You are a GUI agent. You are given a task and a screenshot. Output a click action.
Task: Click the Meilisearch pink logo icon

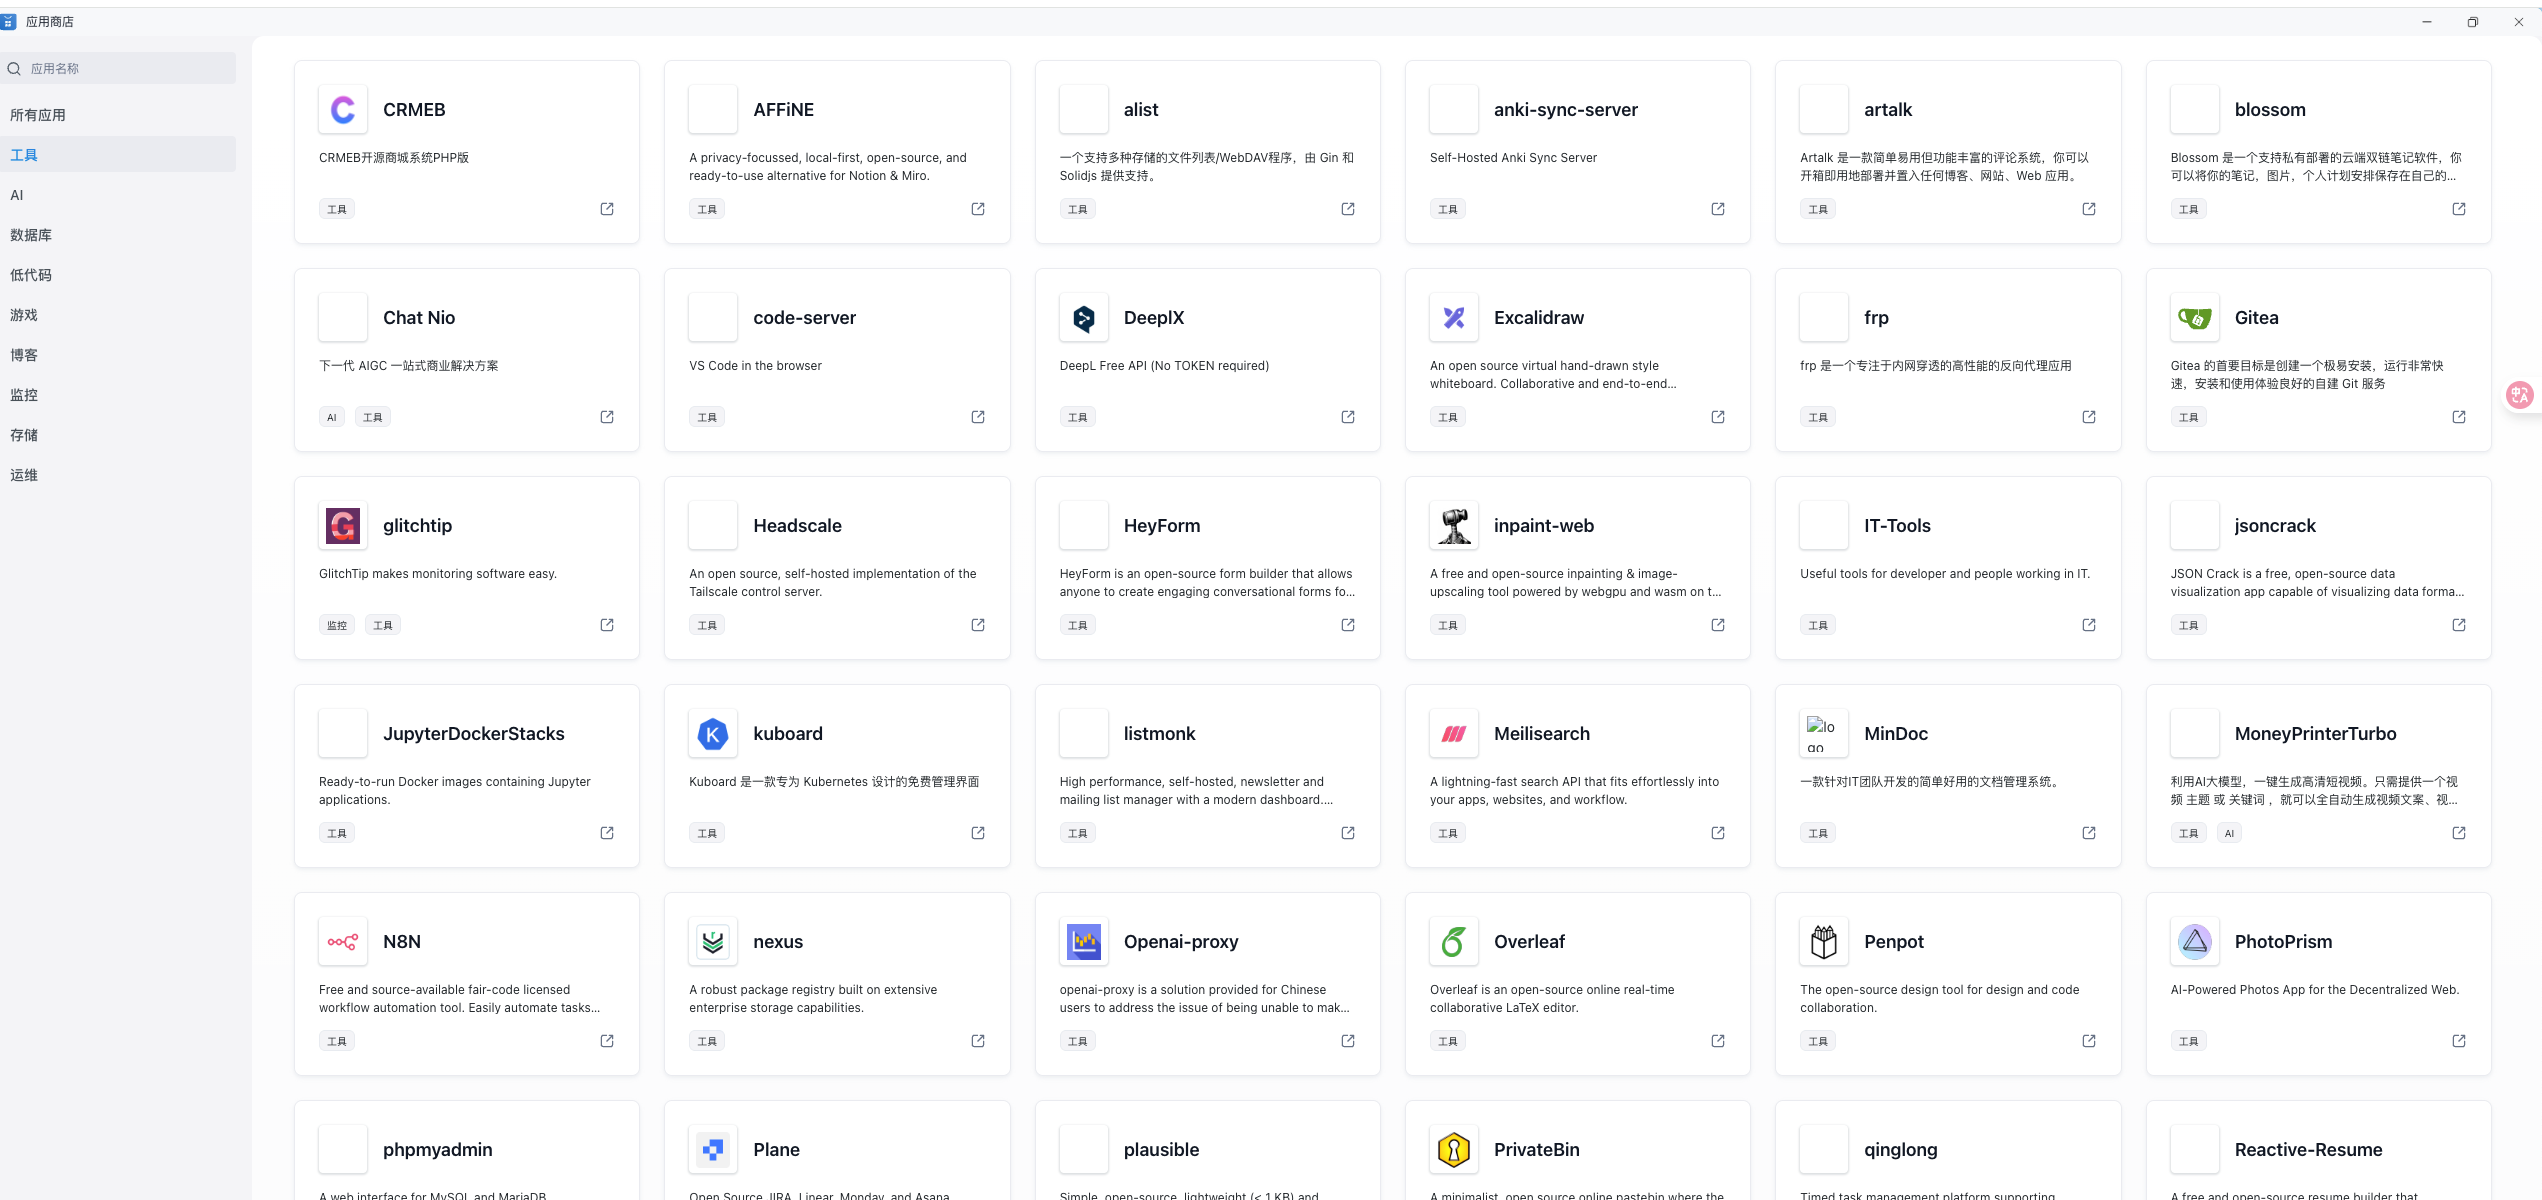coord(1453,734)
